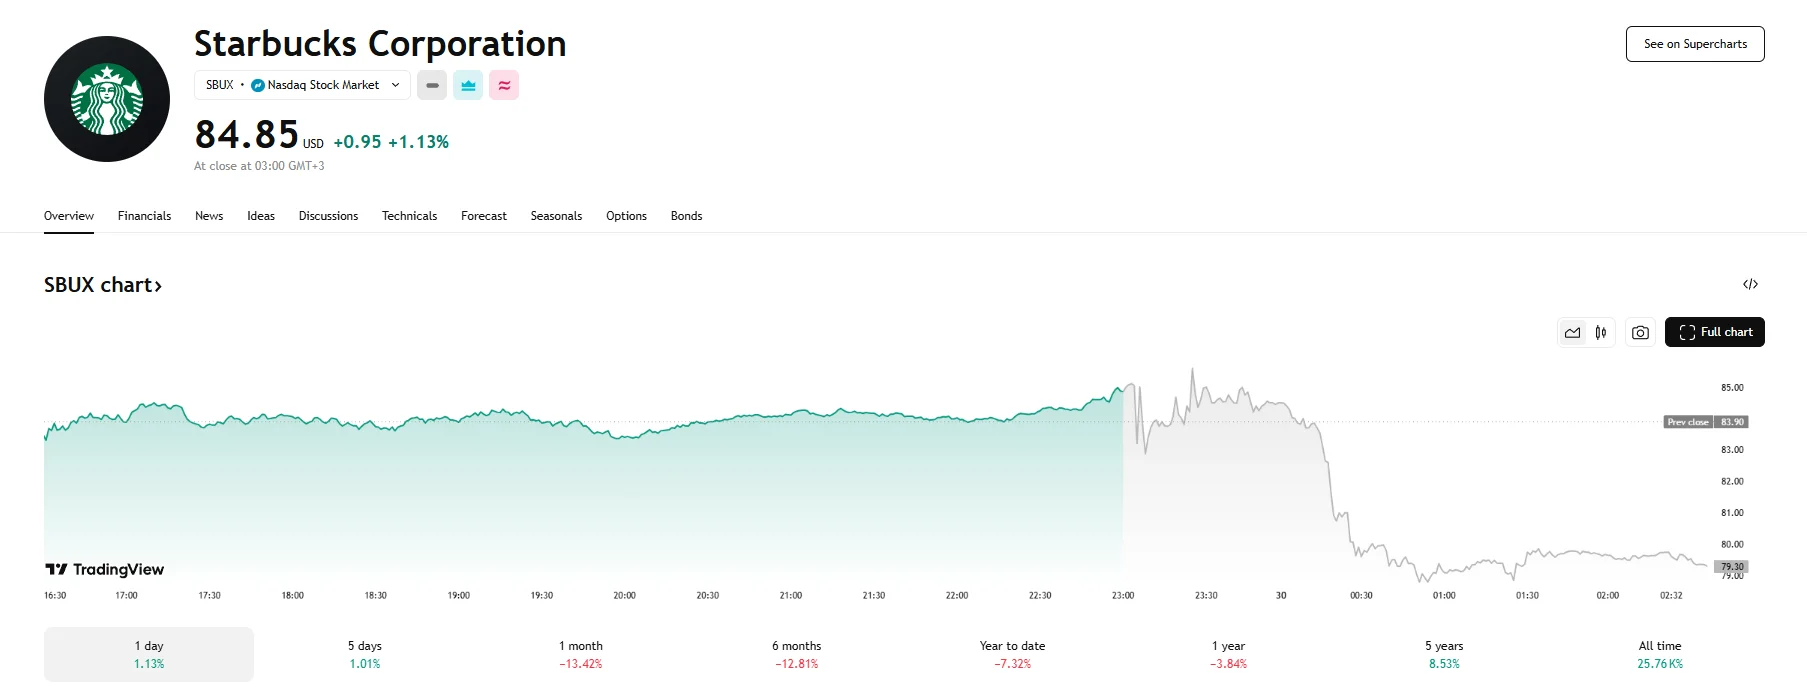Viewport: 1807px width, 695px height.
Task: Click the 23:00 time axis label
Action: point(1123,595)
